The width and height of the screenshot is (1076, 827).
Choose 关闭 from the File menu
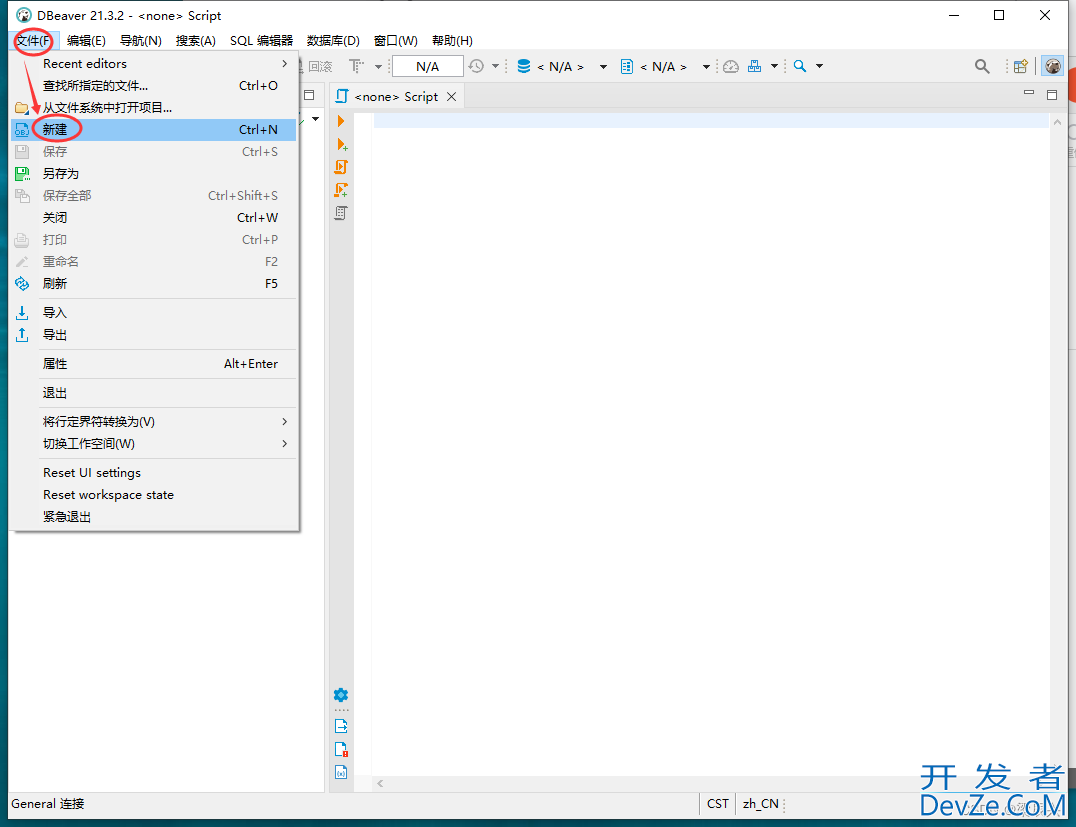[154, 218]
